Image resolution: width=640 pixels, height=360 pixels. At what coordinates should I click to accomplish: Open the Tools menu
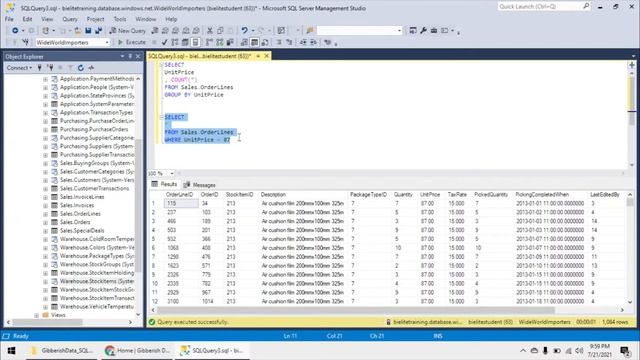click(120, 19)
